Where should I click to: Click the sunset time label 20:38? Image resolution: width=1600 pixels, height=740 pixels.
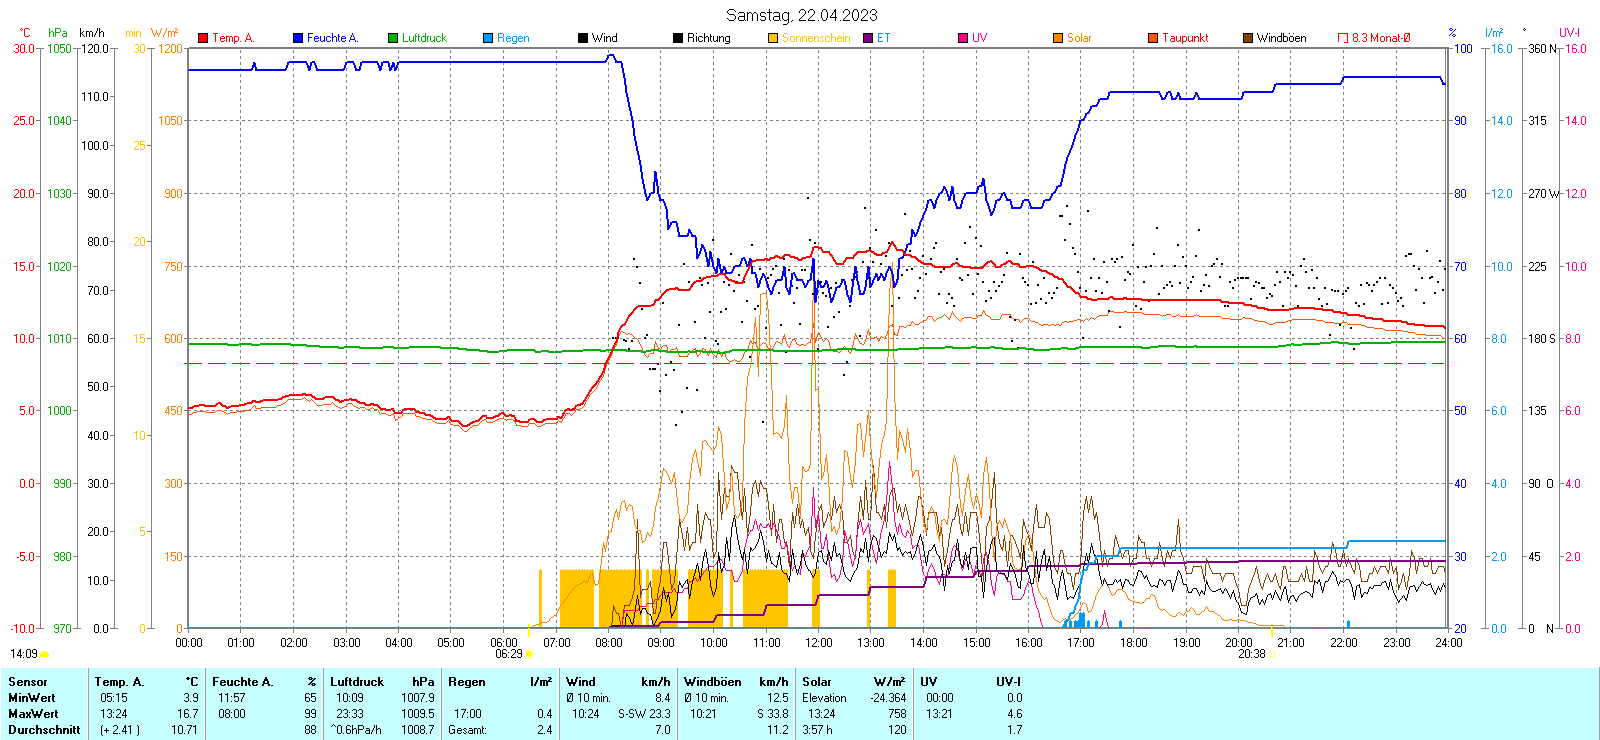(x=1251, y=654)
